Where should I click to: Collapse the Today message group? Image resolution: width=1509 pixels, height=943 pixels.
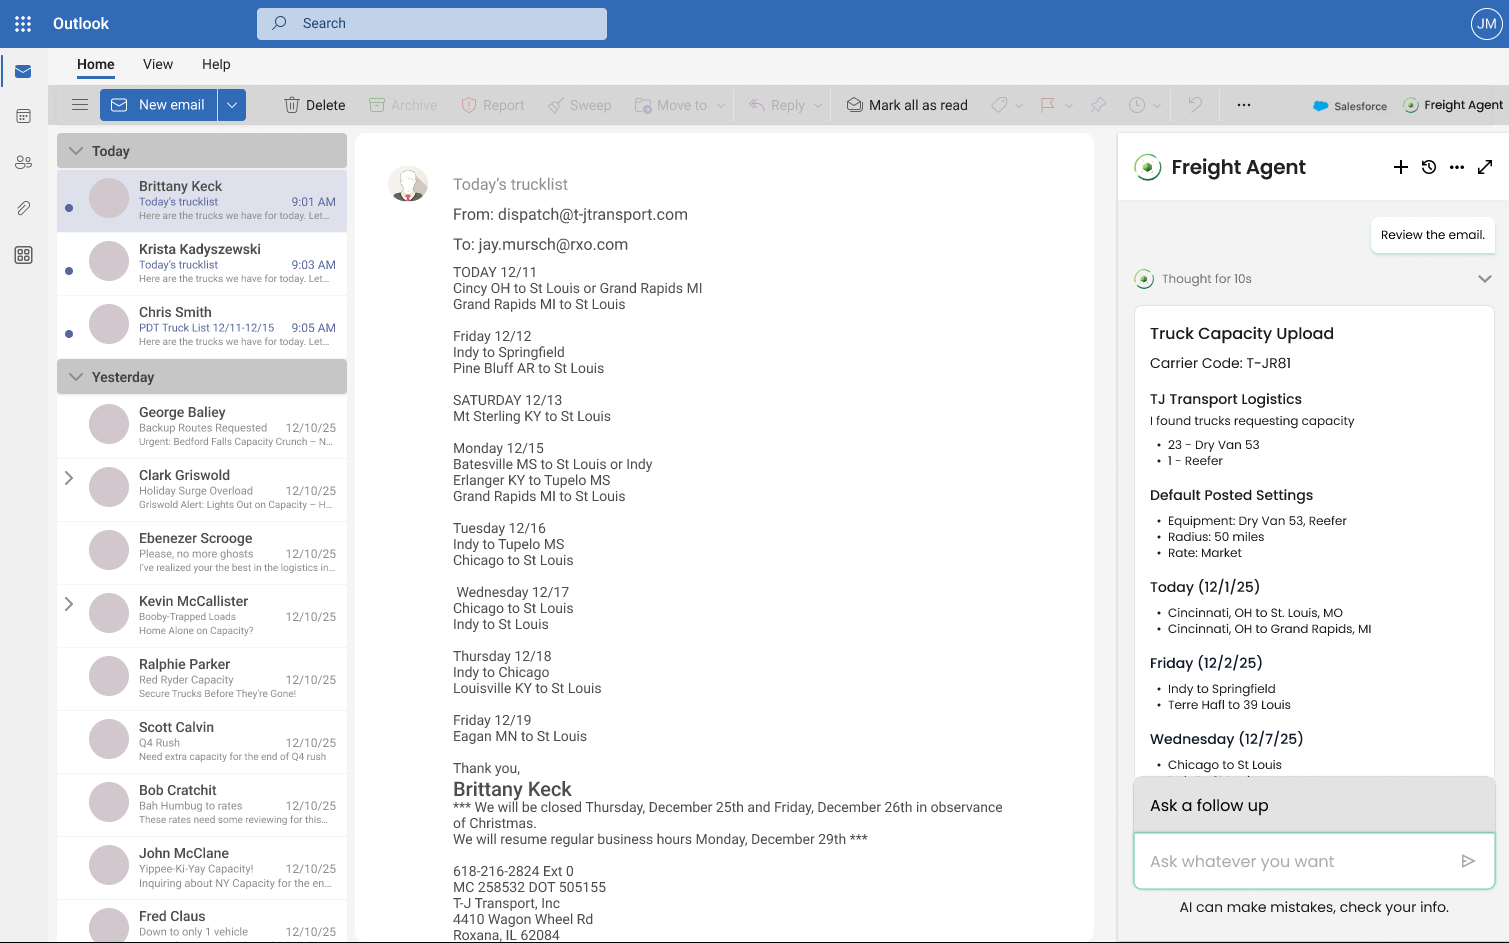[x=76, y=151]
